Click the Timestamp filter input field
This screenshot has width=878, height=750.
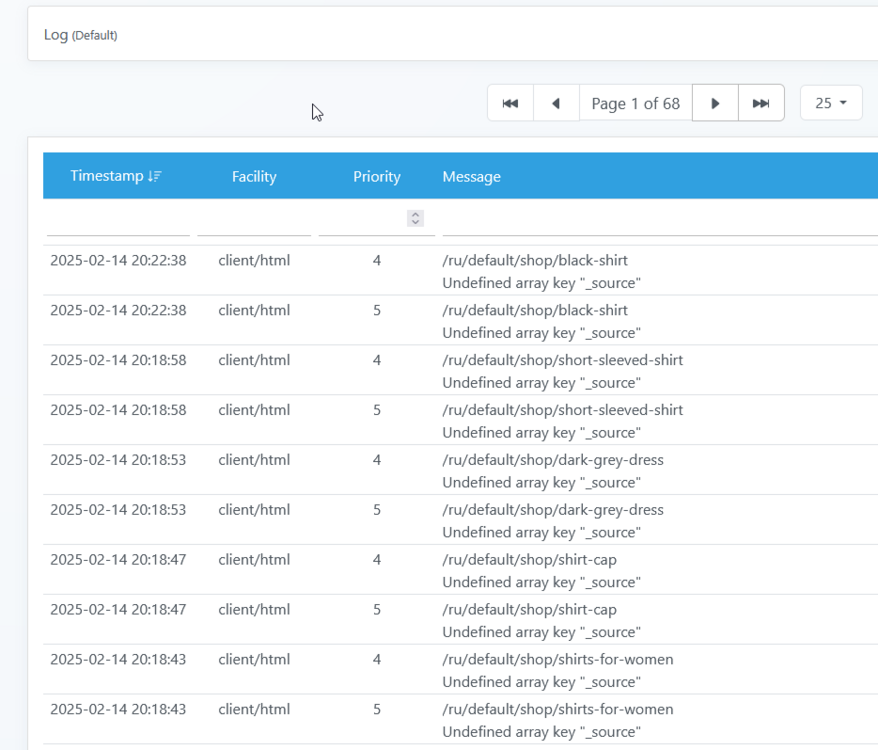(117, 218)
